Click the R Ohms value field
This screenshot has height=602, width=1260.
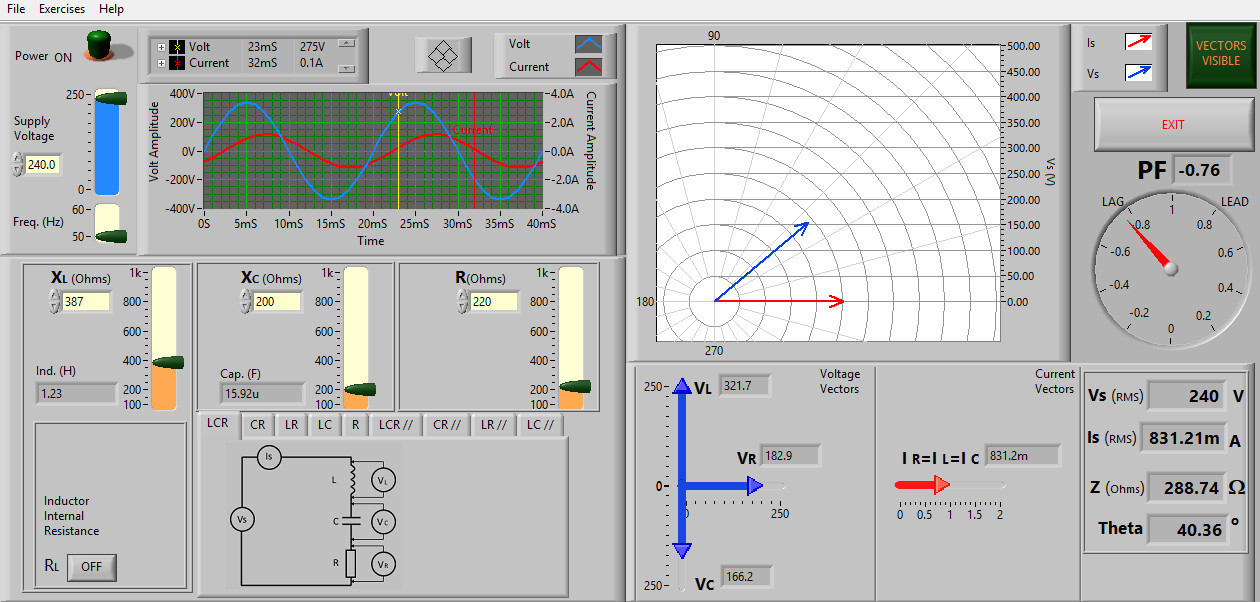[494, 301]
